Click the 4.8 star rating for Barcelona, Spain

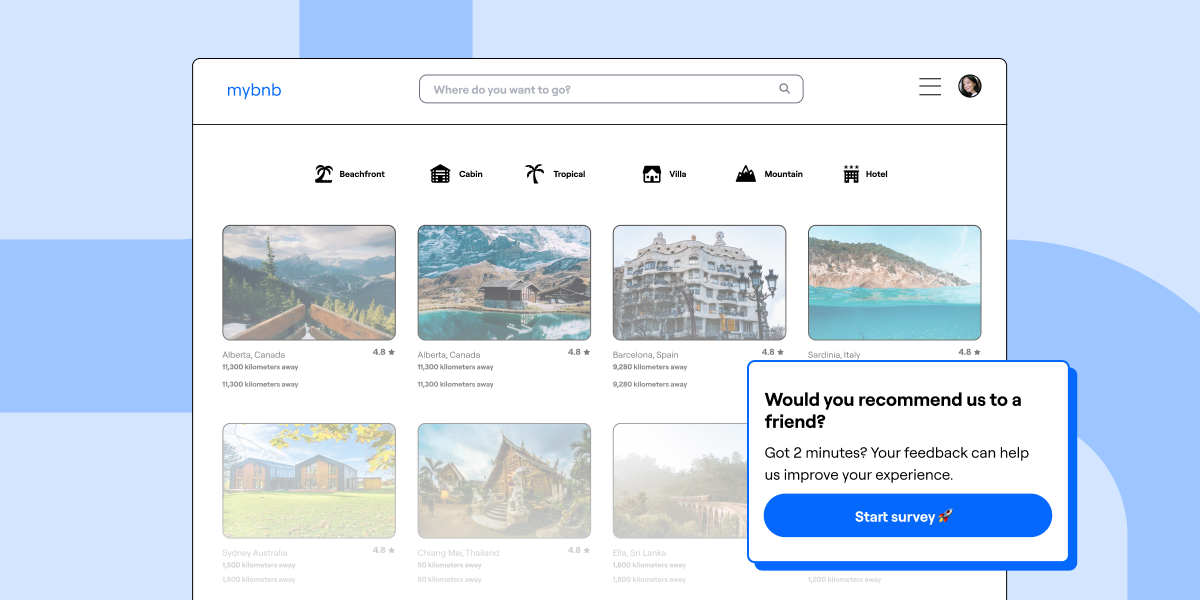tap(773, 352)
